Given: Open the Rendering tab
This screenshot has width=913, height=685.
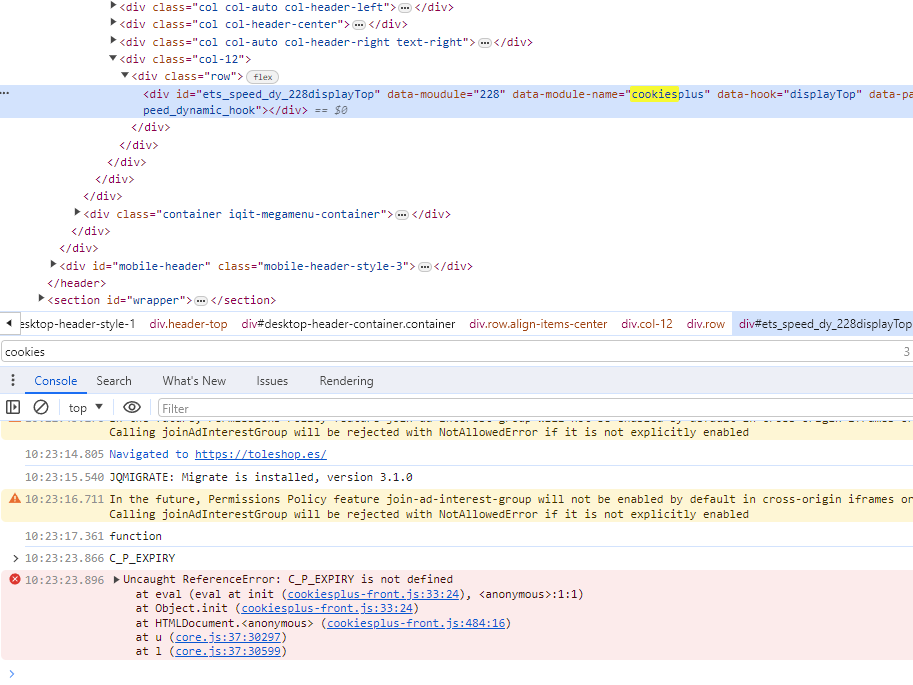Looking at the screenshot, I should pos(346,381).
